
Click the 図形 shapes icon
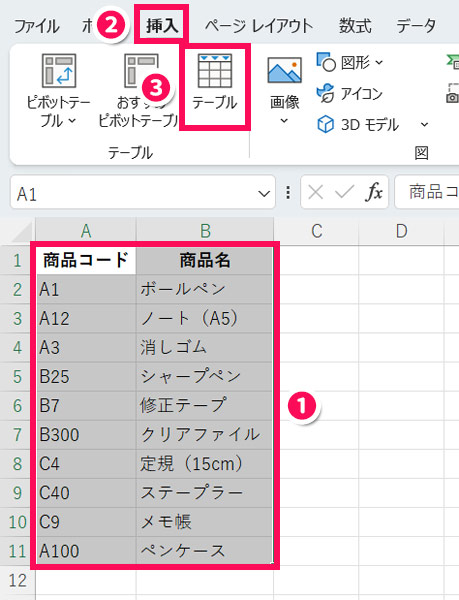tap(326, 62)
